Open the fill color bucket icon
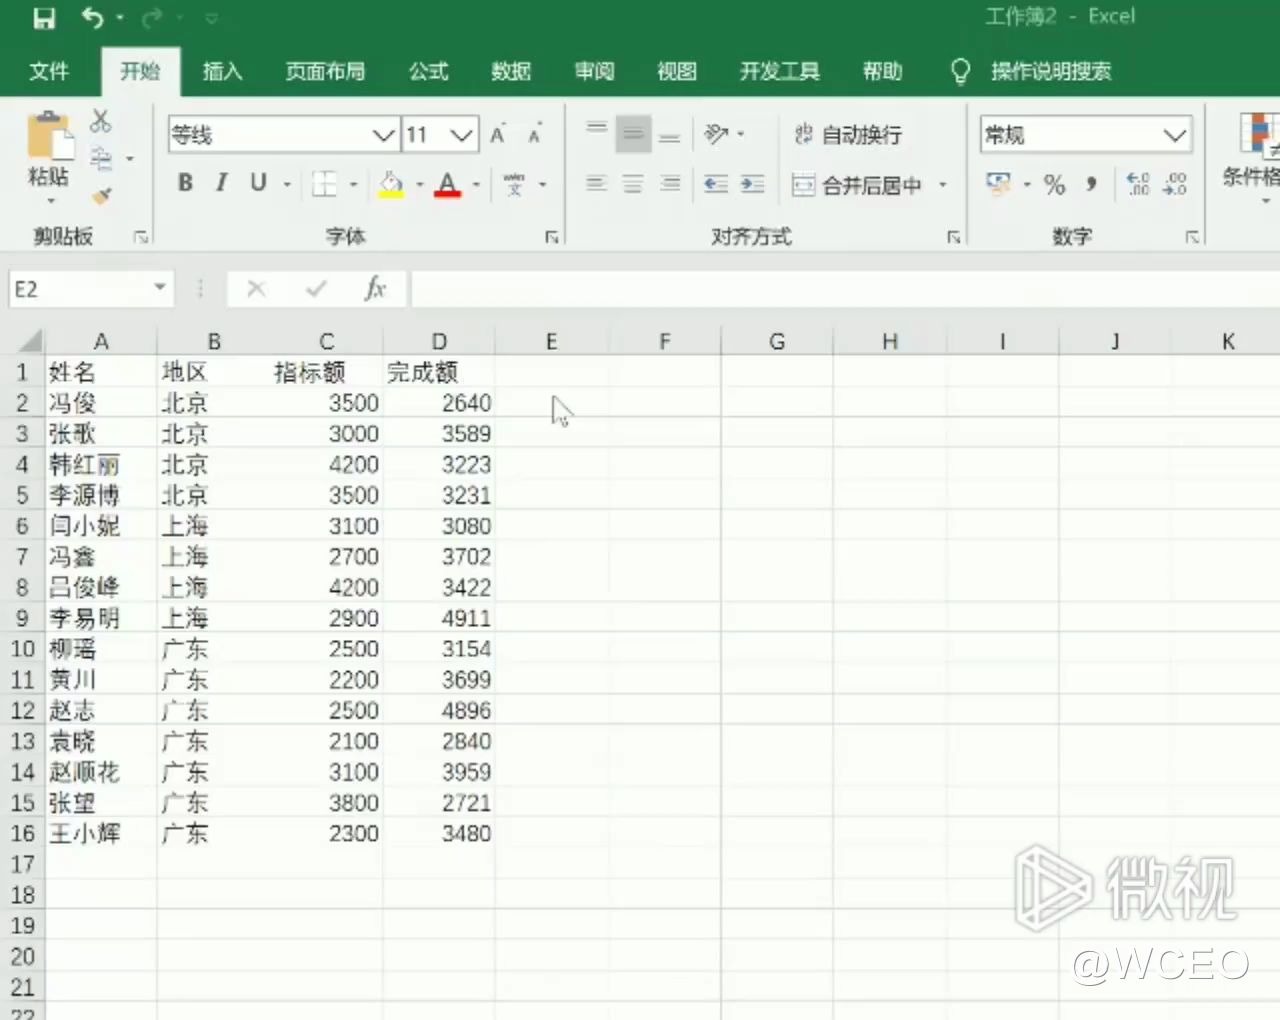 coord(391,184)
